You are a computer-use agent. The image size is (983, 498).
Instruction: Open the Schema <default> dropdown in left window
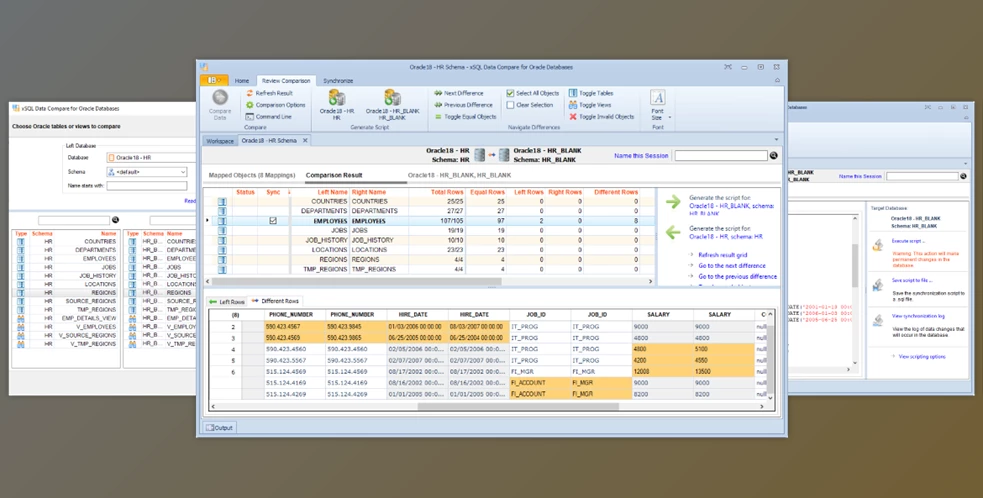click(183, 172)
